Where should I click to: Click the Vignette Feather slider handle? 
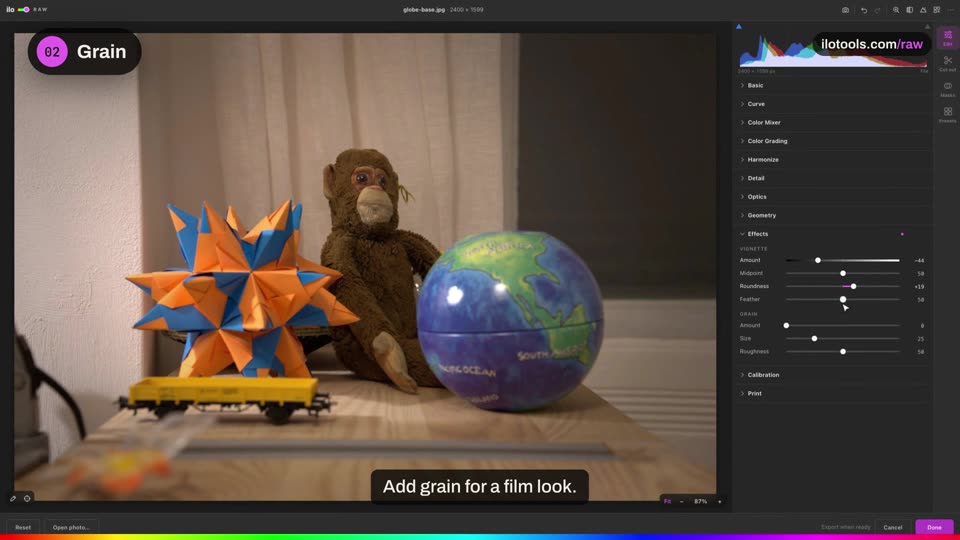843,299
